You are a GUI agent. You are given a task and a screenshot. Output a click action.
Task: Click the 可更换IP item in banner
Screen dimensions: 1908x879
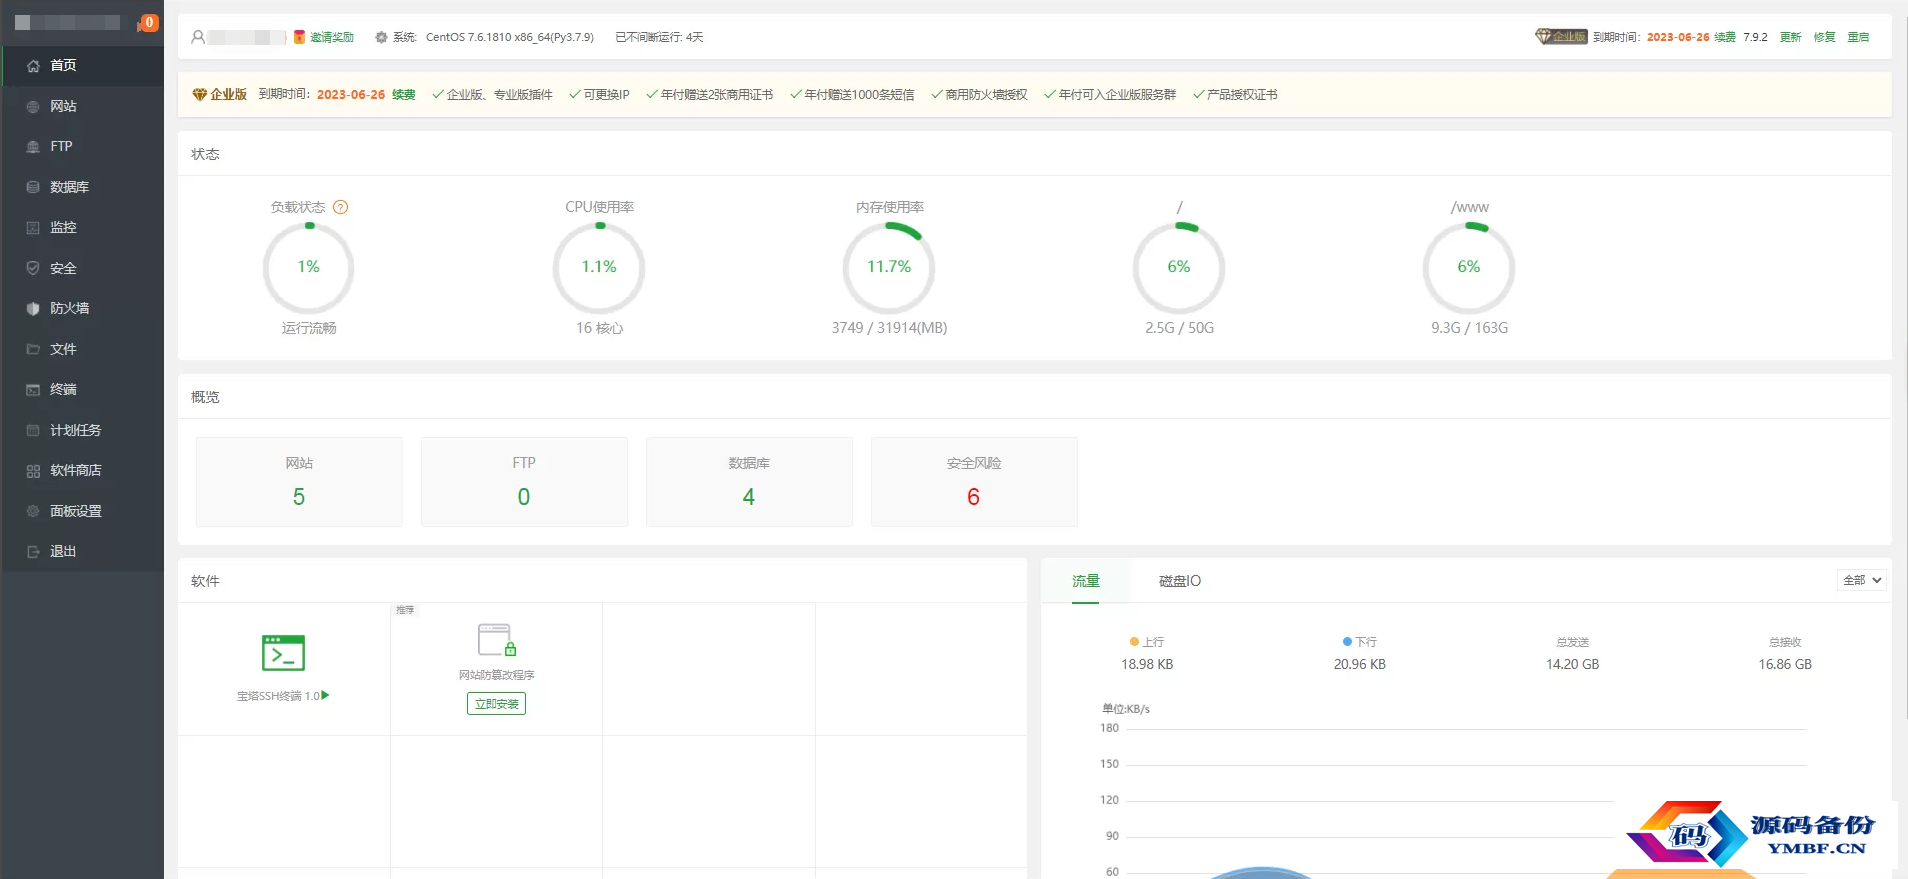point(600,95)
